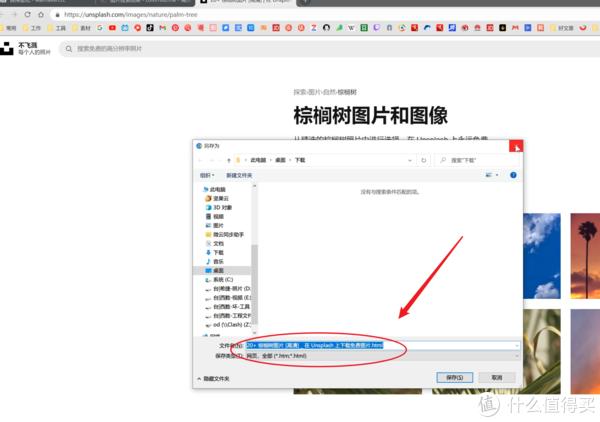The height and width of the screenshot is (422, 600).
Task: Open the blue sky clouds photo thumbnail
Action: point(541,256)
